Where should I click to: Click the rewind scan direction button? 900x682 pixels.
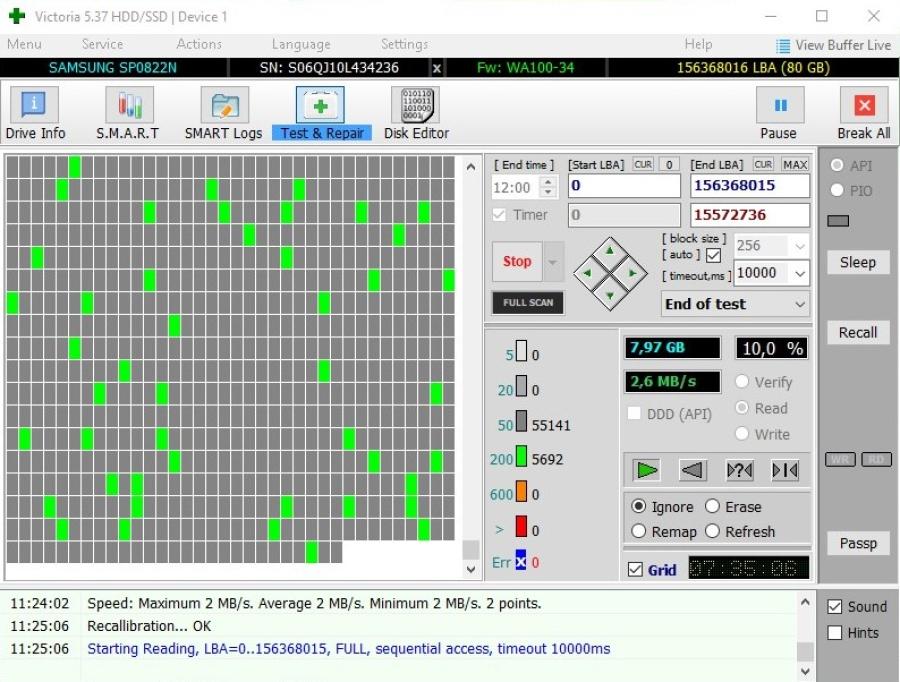[x=693, y=470]
